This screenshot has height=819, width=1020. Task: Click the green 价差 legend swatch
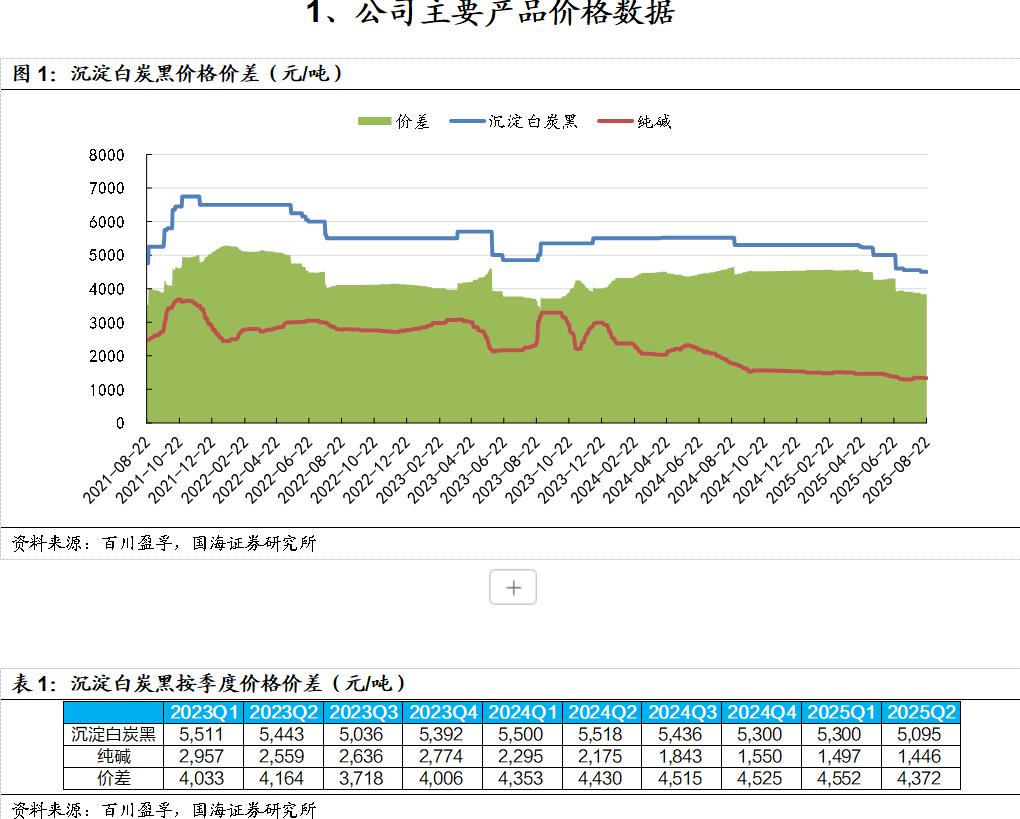coord(374,122)
